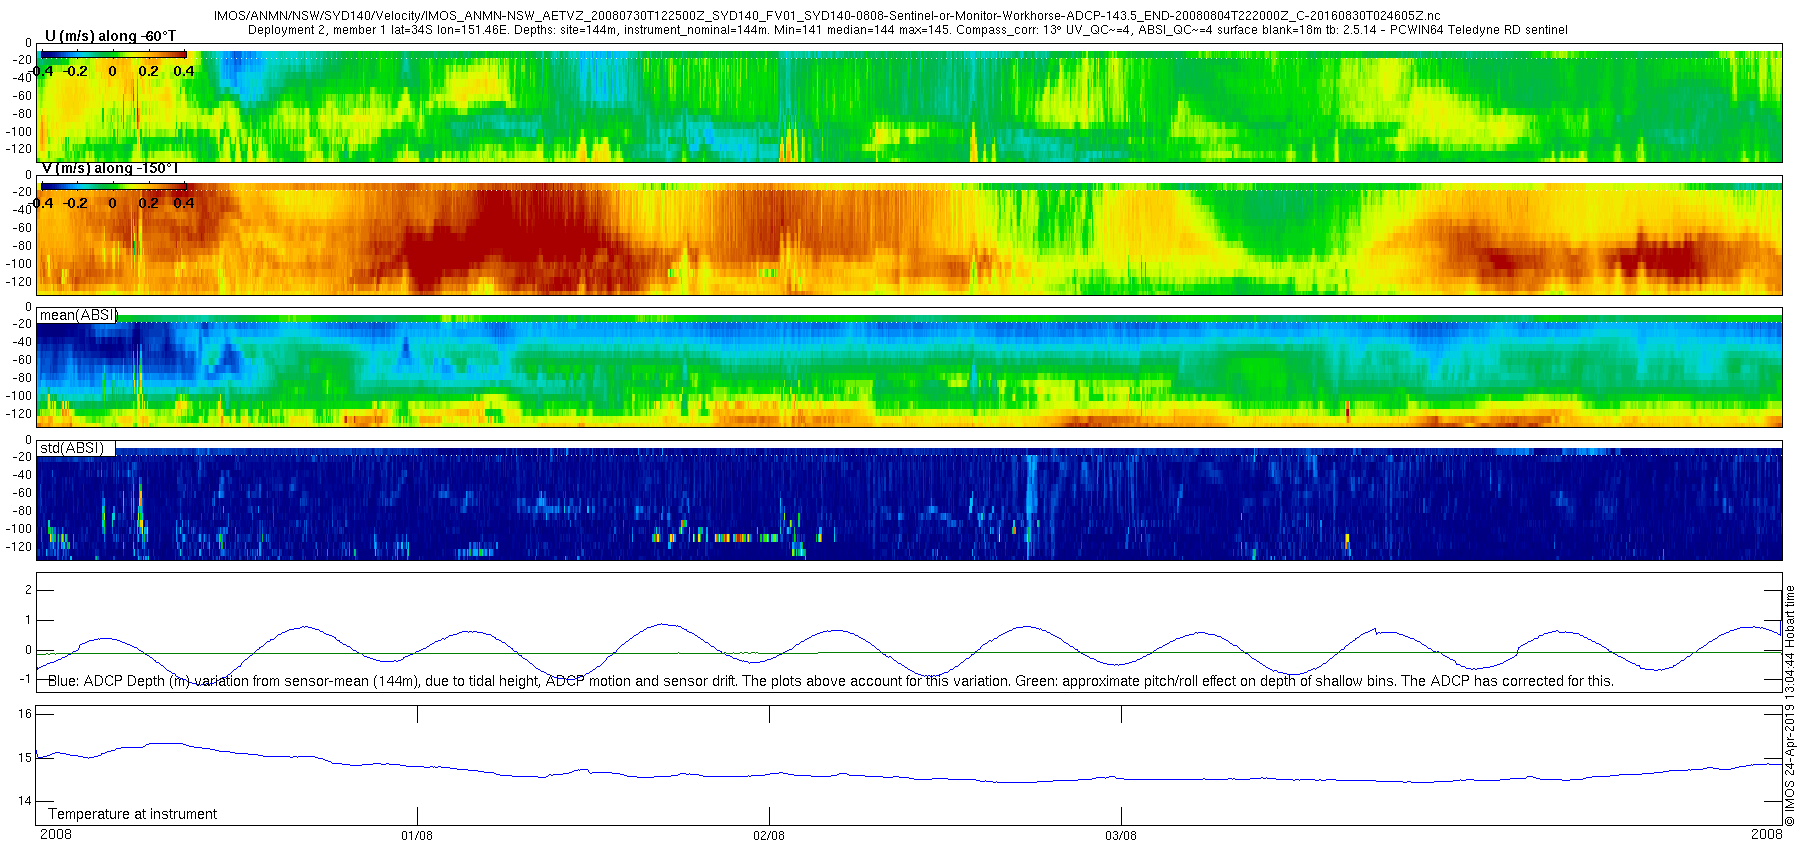Image resolution: width=1800 pixels, height=850 pixels.
Task: Click the '02/08' date tick label
Action: [769, 835]
